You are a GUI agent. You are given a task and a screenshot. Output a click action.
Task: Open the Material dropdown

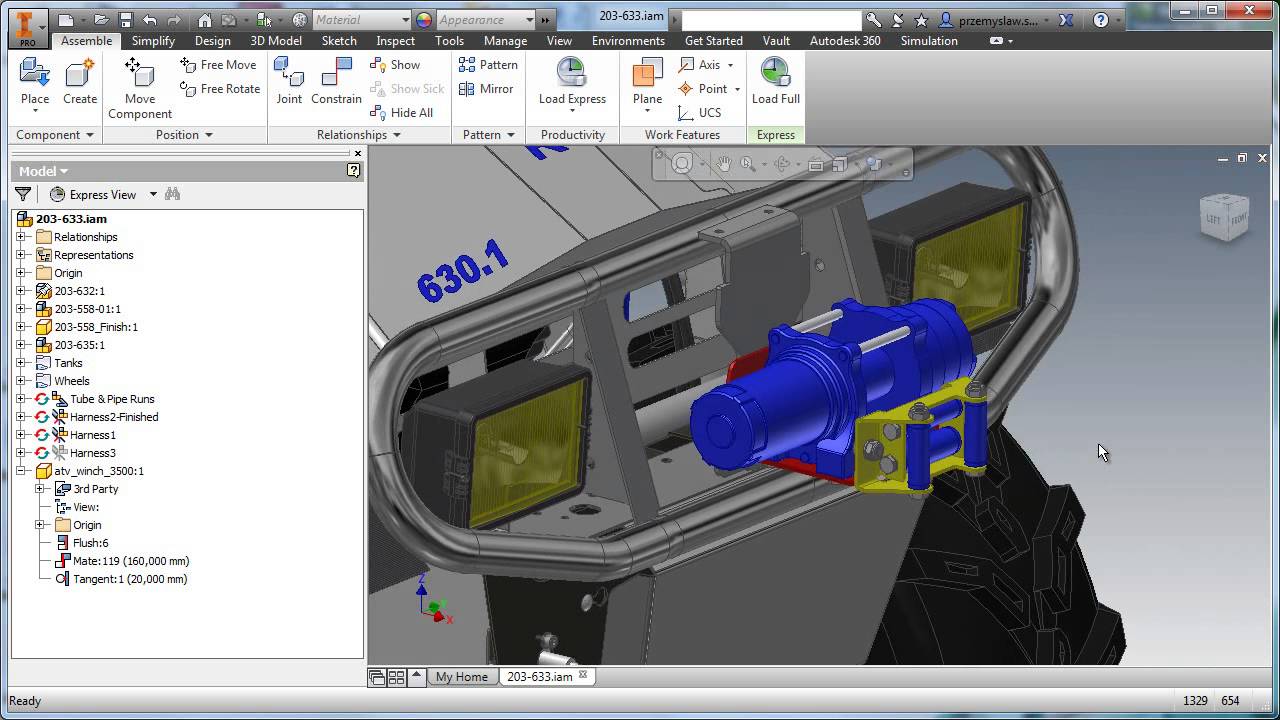pyautogui.click(x=404, y=20)
